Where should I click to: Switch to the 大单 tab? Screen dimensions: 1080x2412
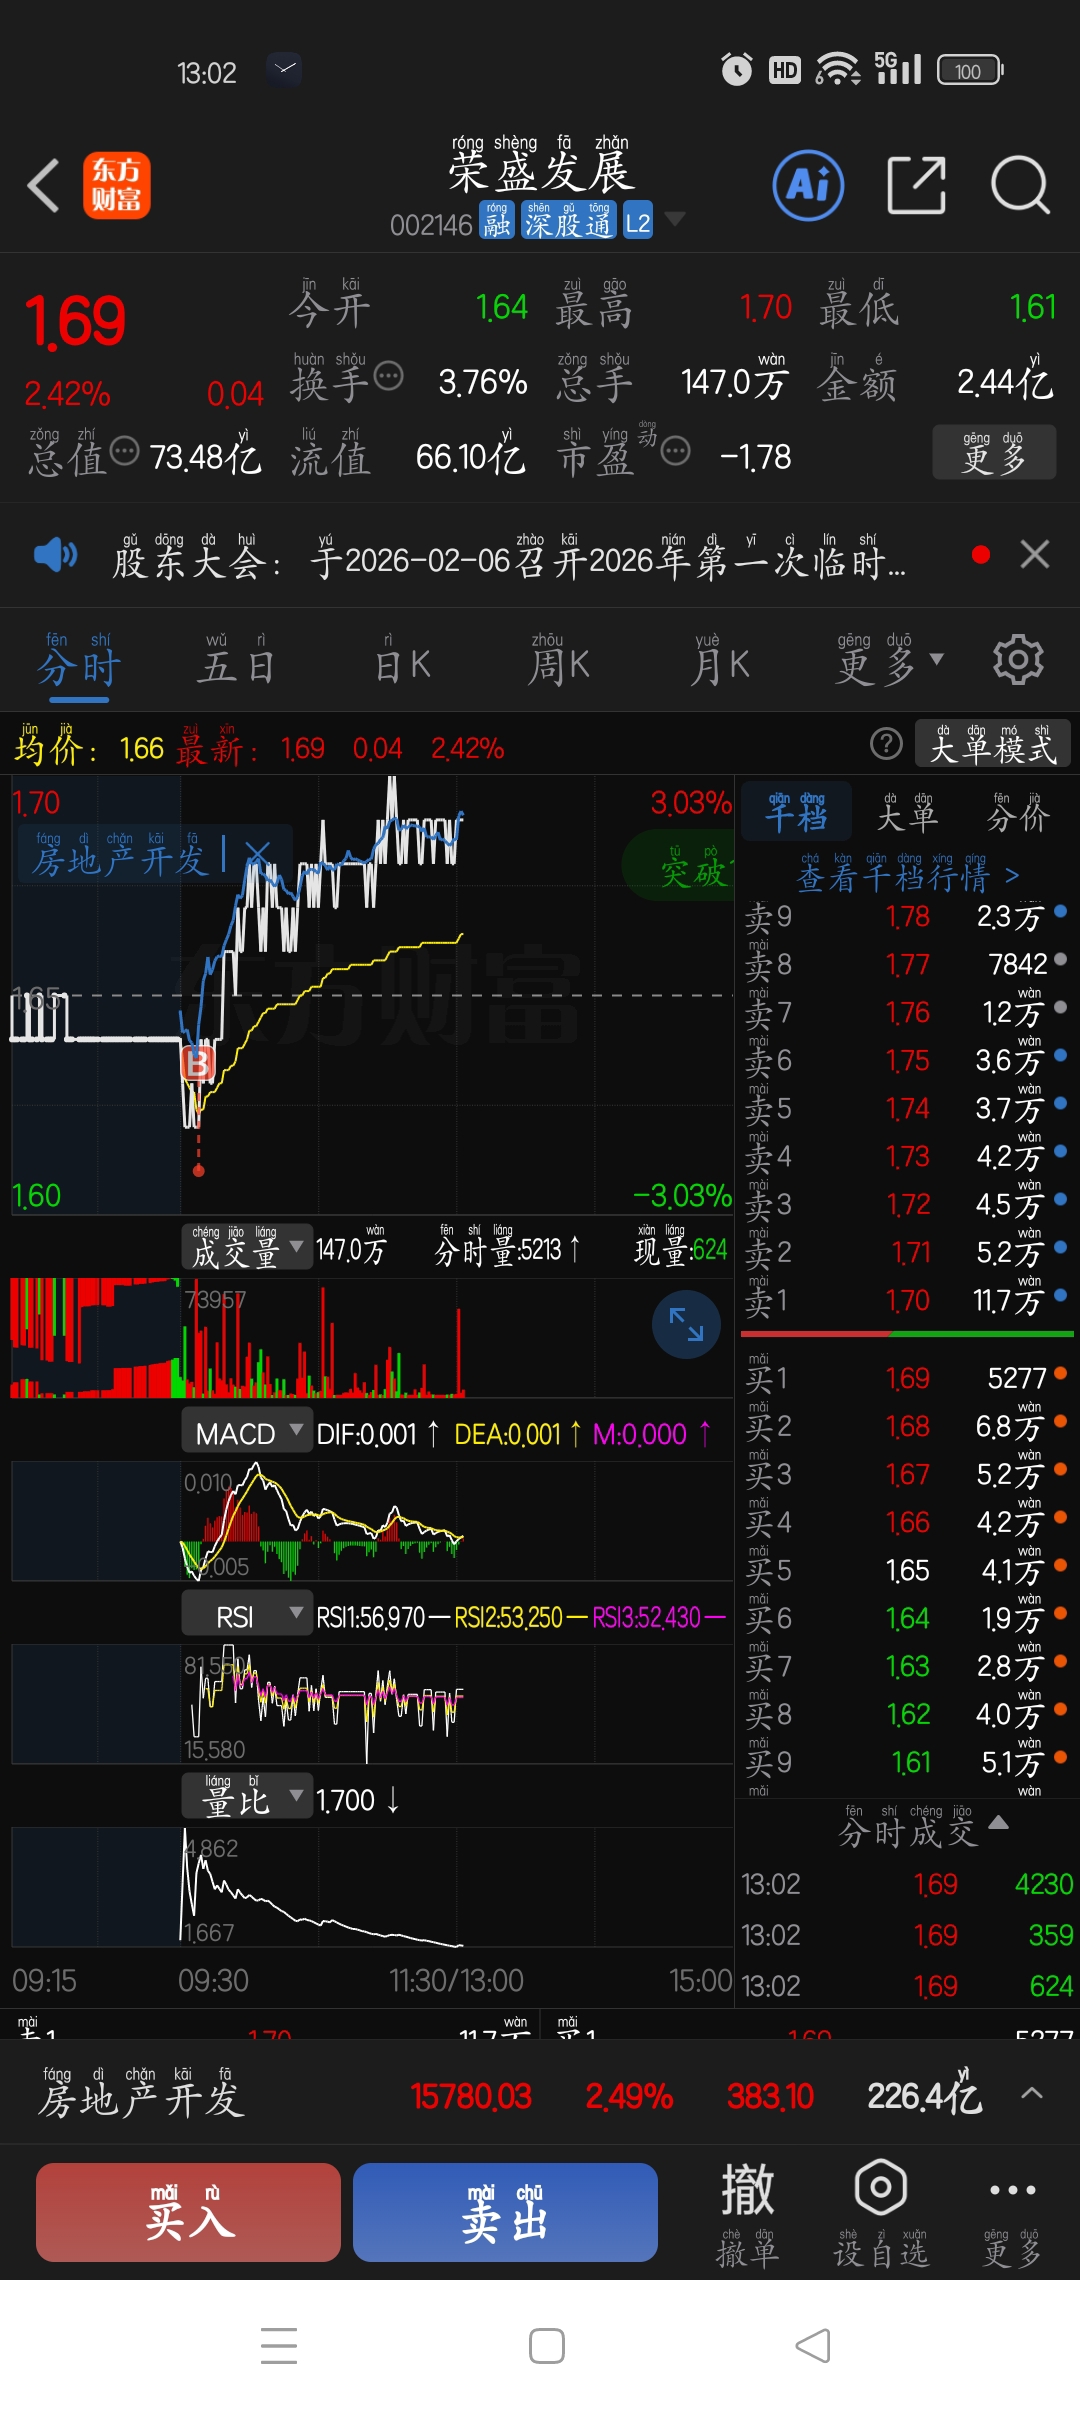[x=907, y=813]
